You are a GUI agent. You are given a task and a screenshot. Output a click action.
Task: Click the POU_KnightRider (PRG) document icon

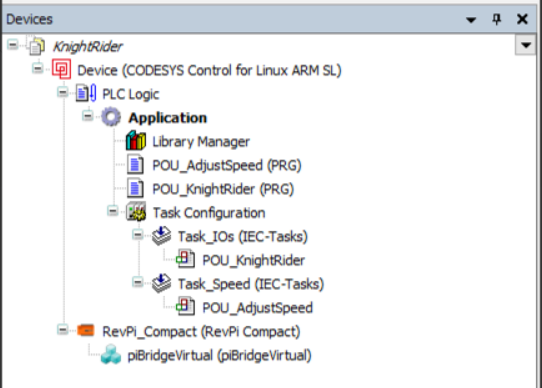(135, 188)
